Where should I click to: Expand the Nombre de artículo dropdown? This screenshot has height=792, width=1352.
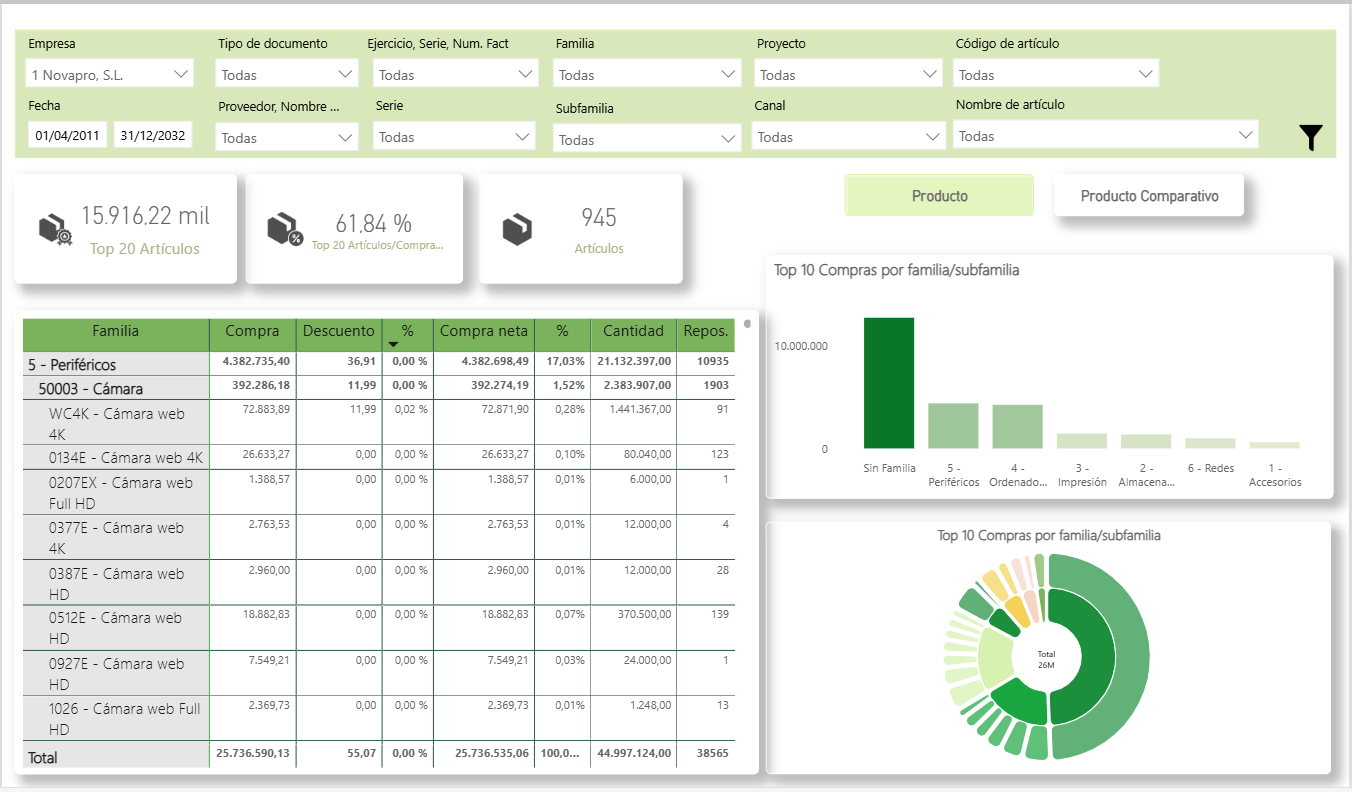tap(1105, 135)
